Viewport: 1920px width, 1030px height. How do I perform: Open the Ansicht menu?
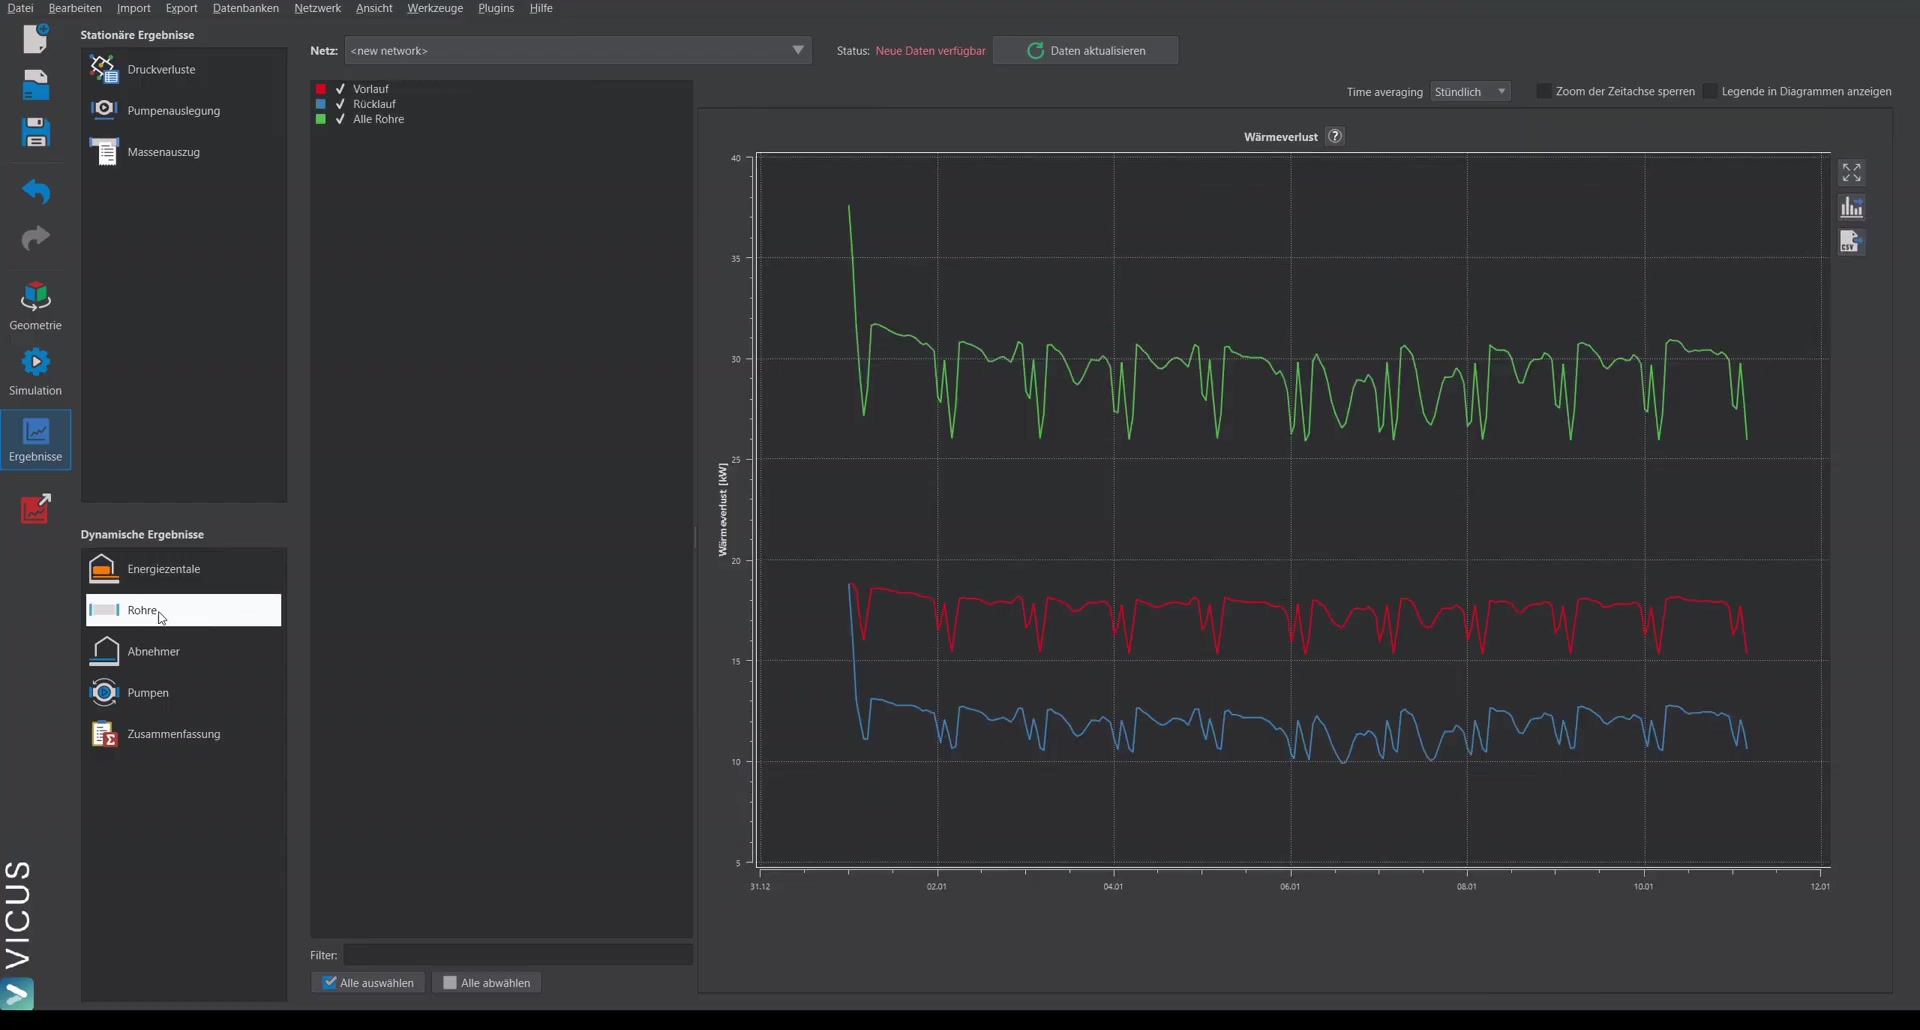(374, 8)
